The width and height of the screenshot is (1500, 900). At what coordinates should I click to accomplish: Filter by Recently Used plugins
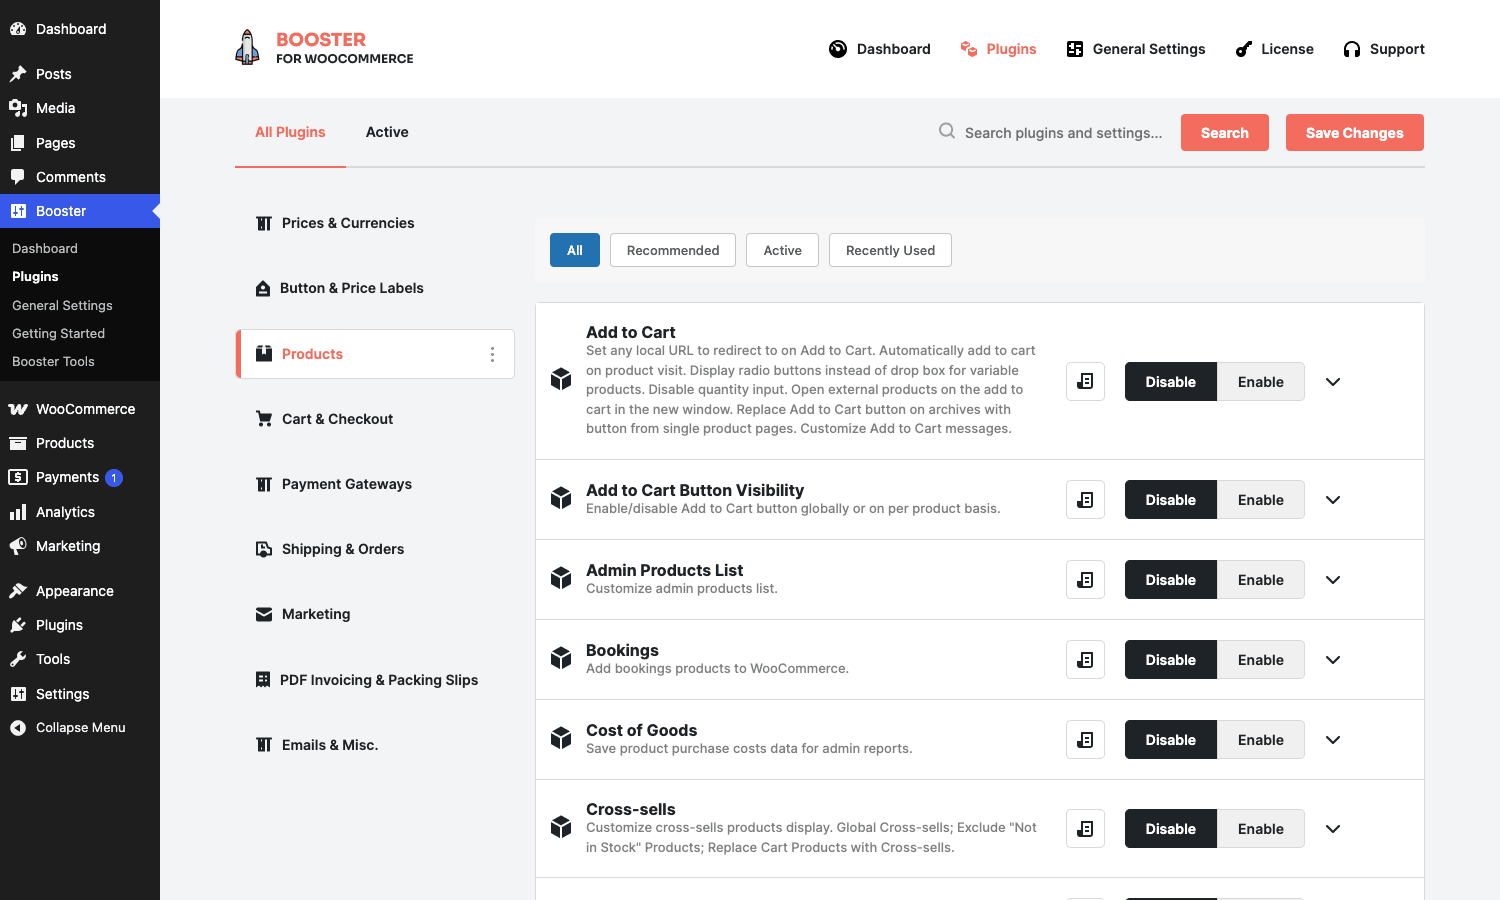click(x=890, y=250)
